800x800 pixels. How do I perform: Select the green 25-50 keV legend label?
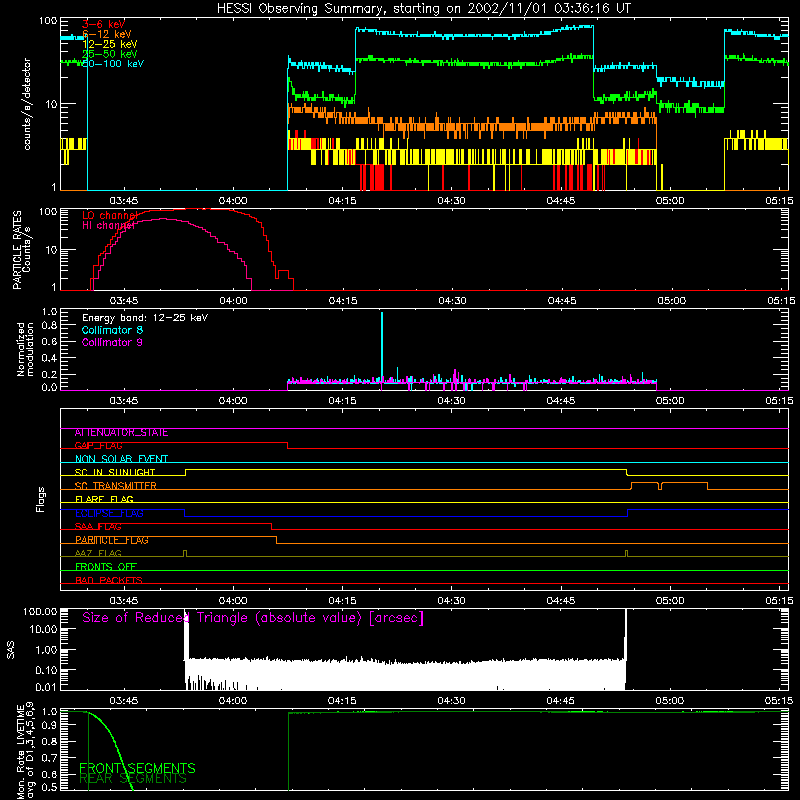click(109, 54)
